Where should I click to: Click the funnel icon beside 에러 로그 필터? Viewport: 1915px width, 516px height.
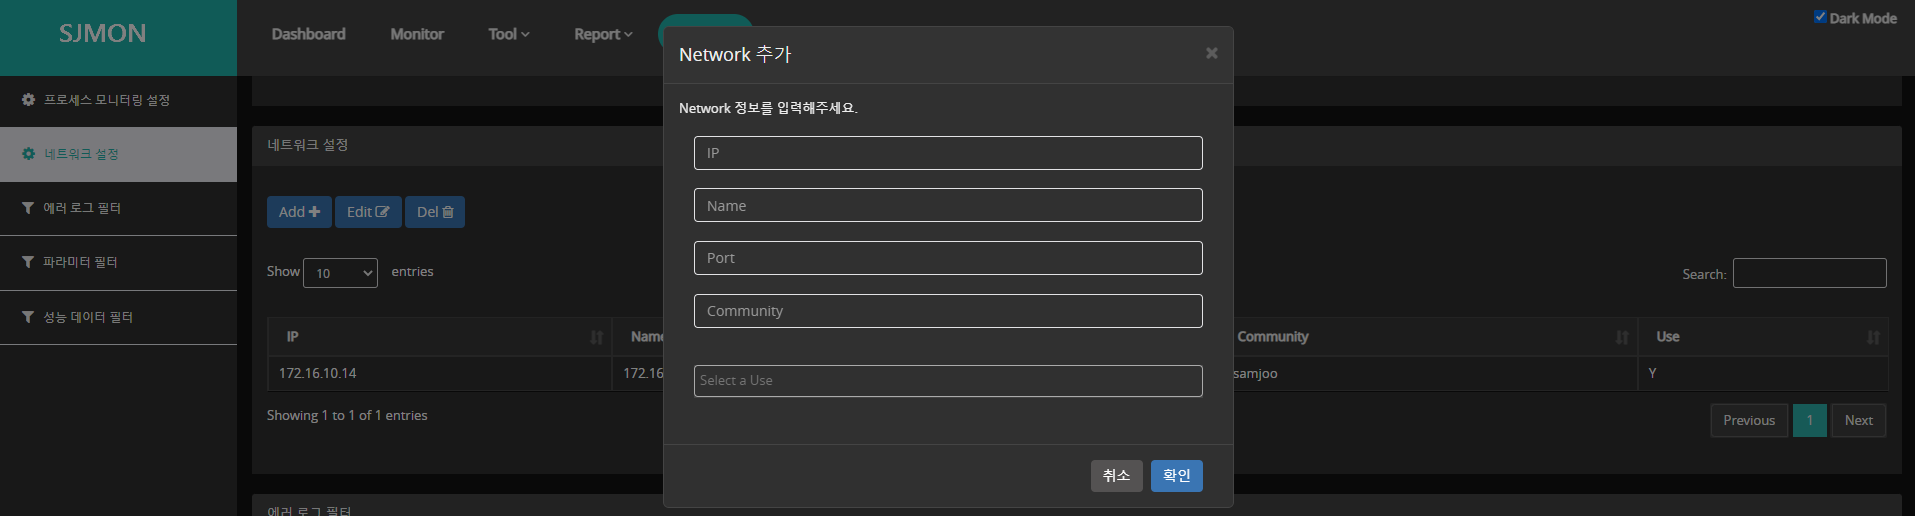(x=28, y=208)
